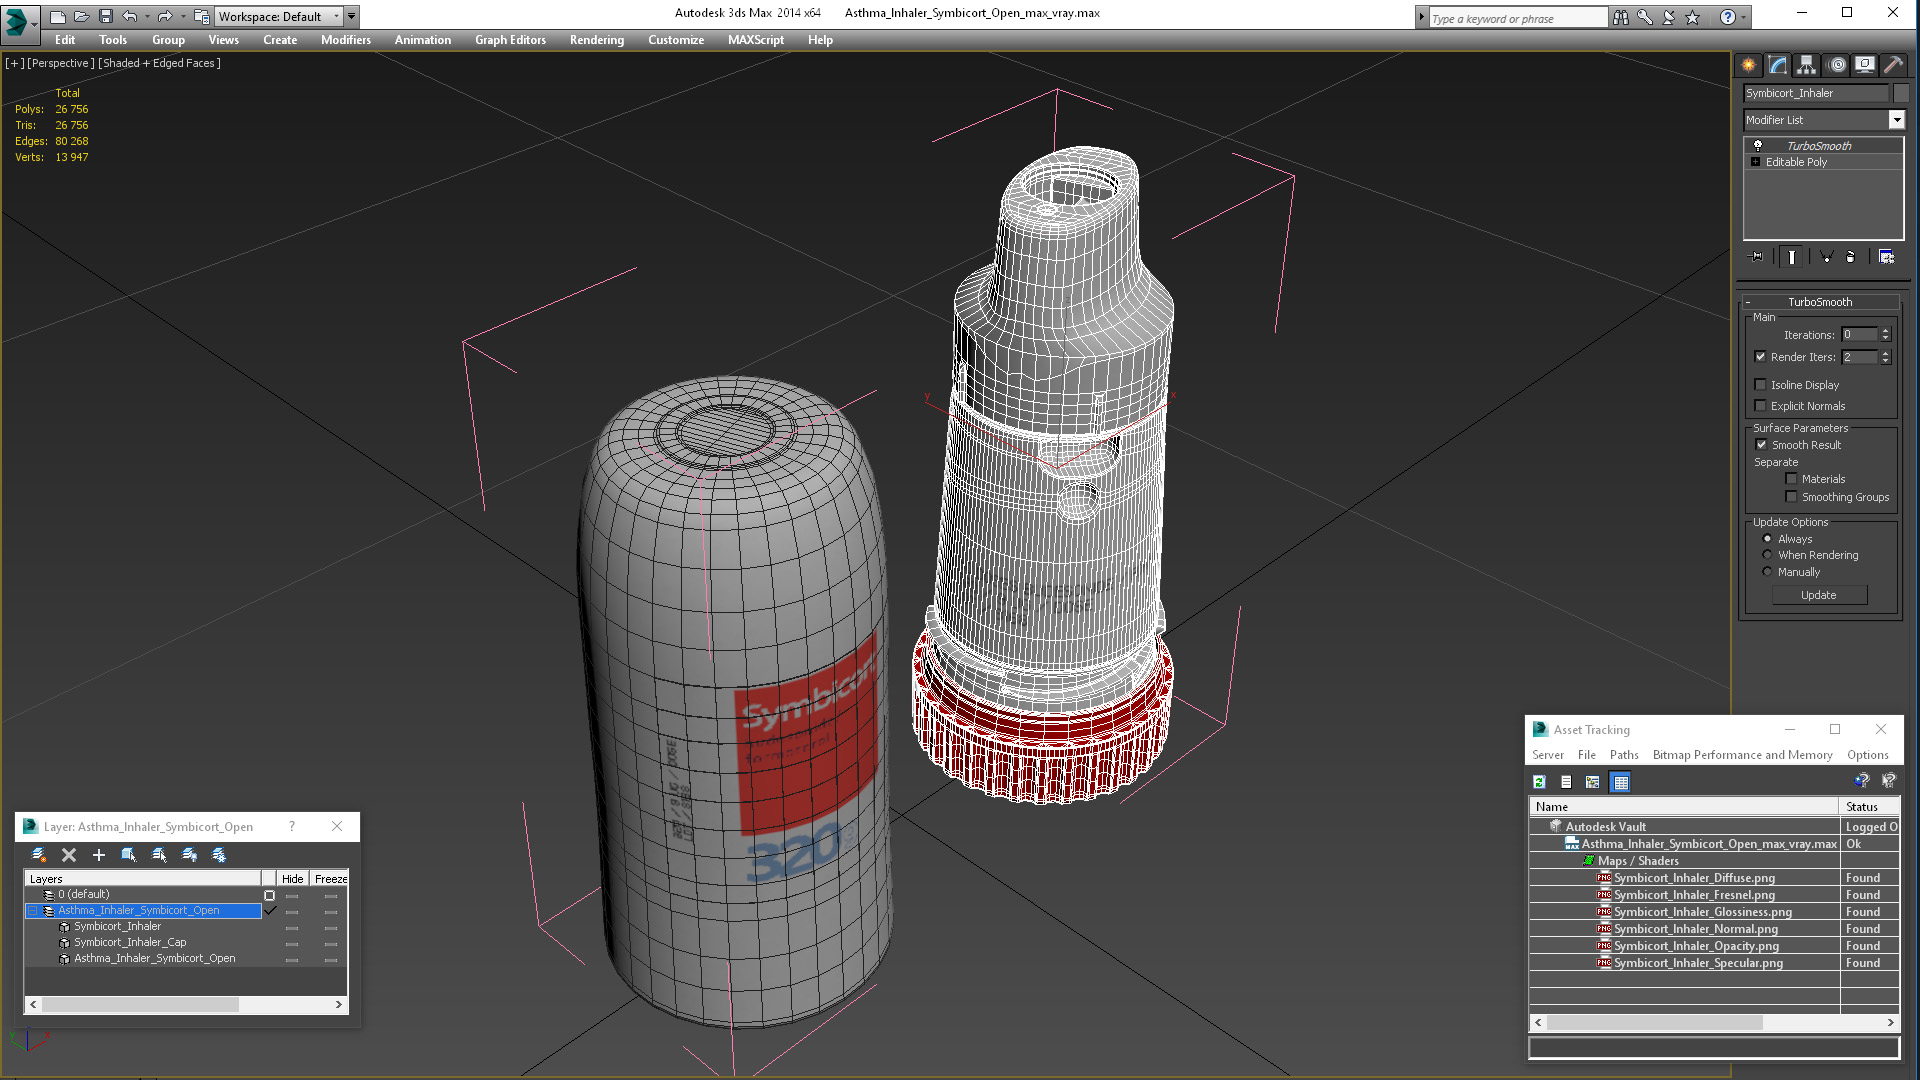The width and height of the screenshot is (1920, 1080).
Task: Check Separate by Materials
Action: 1791,479
